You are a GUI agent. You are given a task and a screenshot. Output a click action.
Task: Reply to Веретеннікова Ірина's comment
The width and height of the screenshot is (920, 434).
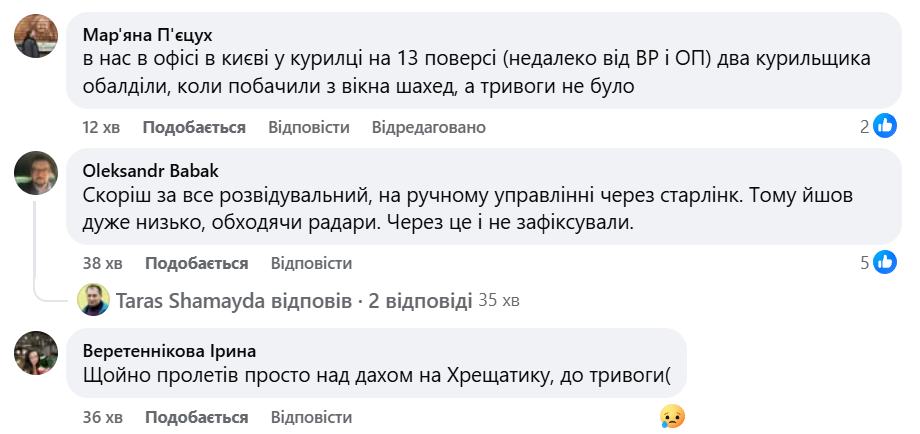pyautogui.click(x=311, y=416)
